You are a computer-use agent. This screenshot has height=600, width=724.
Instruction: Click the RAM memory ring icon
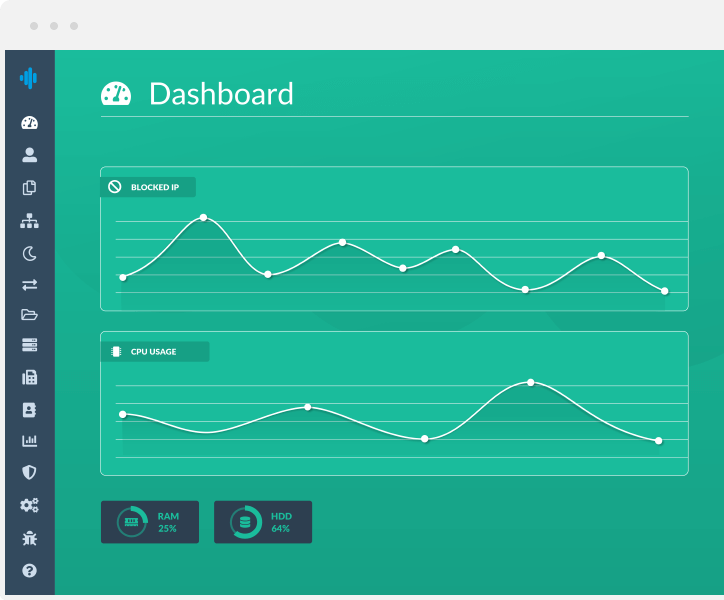pos(132,521)
